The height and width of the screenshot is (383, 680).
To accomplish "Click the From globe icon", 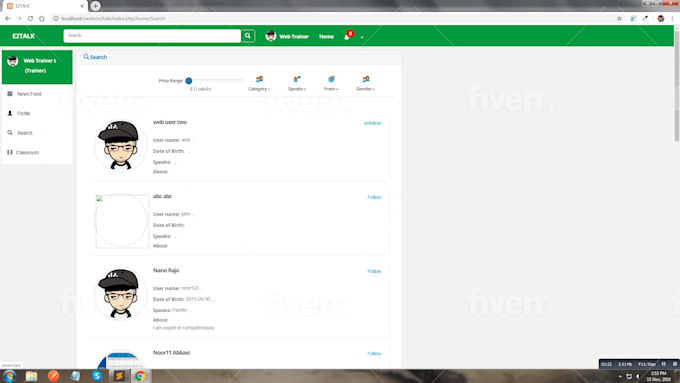I will pos(331,79).
